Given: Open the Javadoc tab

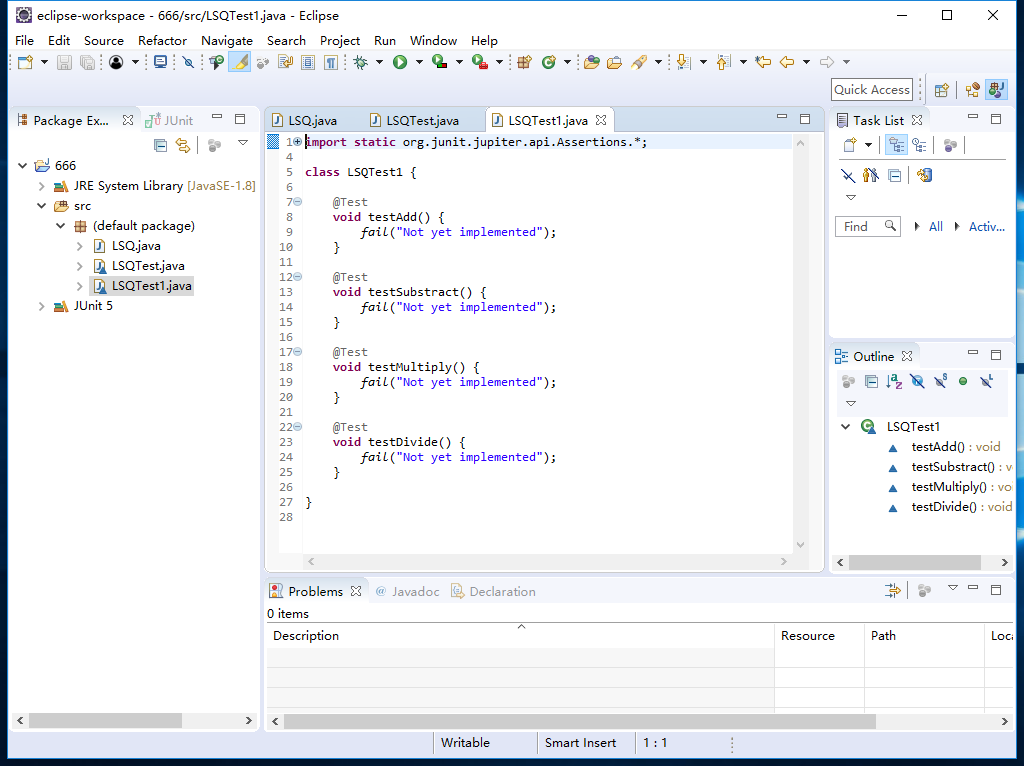Looking at the screenshot, I should 408,592.
